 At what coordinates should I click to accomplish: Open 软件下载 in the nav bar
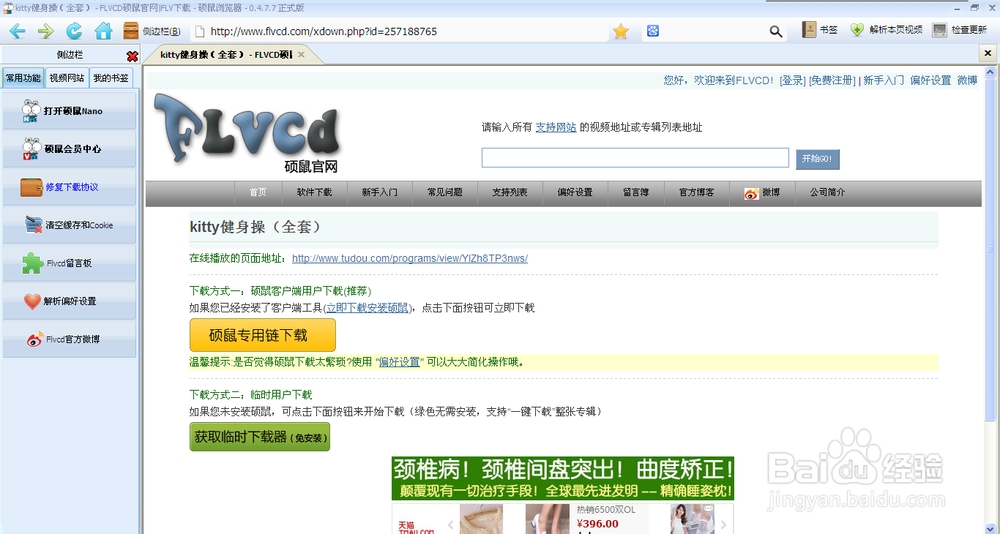click(314, 193)
